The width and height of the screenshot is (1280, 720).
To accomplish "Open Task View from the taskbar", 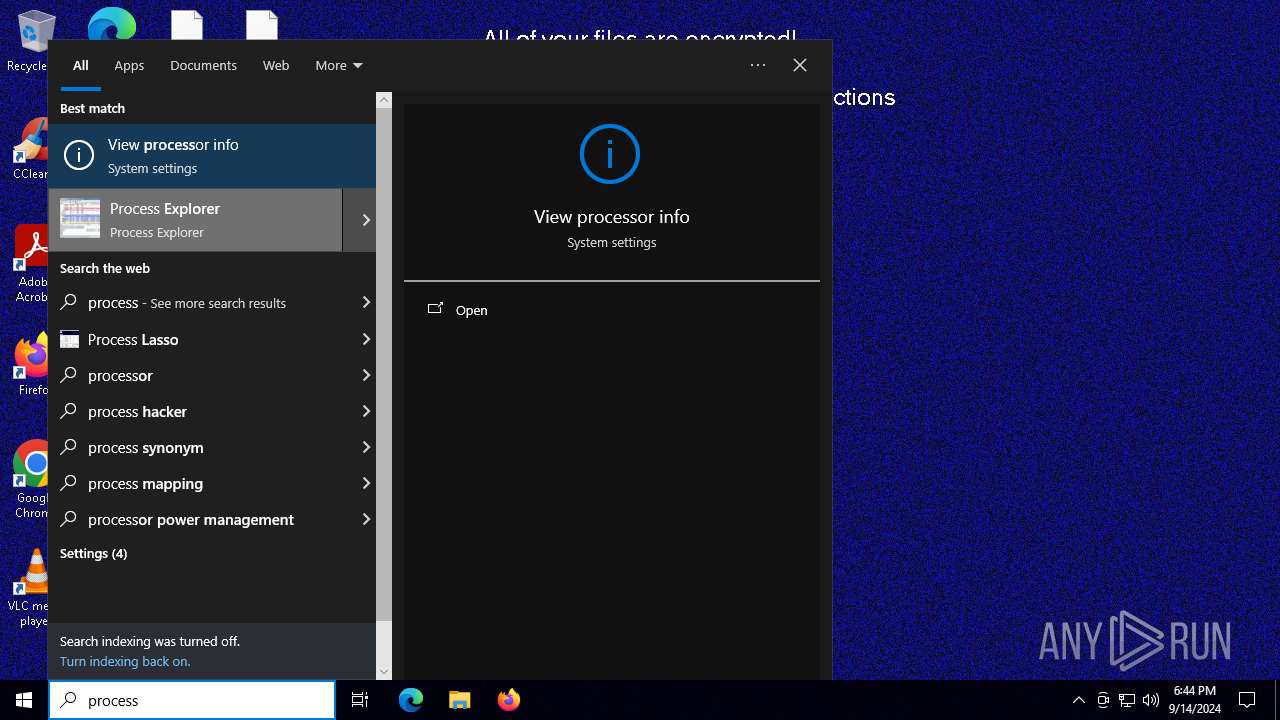I will click(360, 700).
